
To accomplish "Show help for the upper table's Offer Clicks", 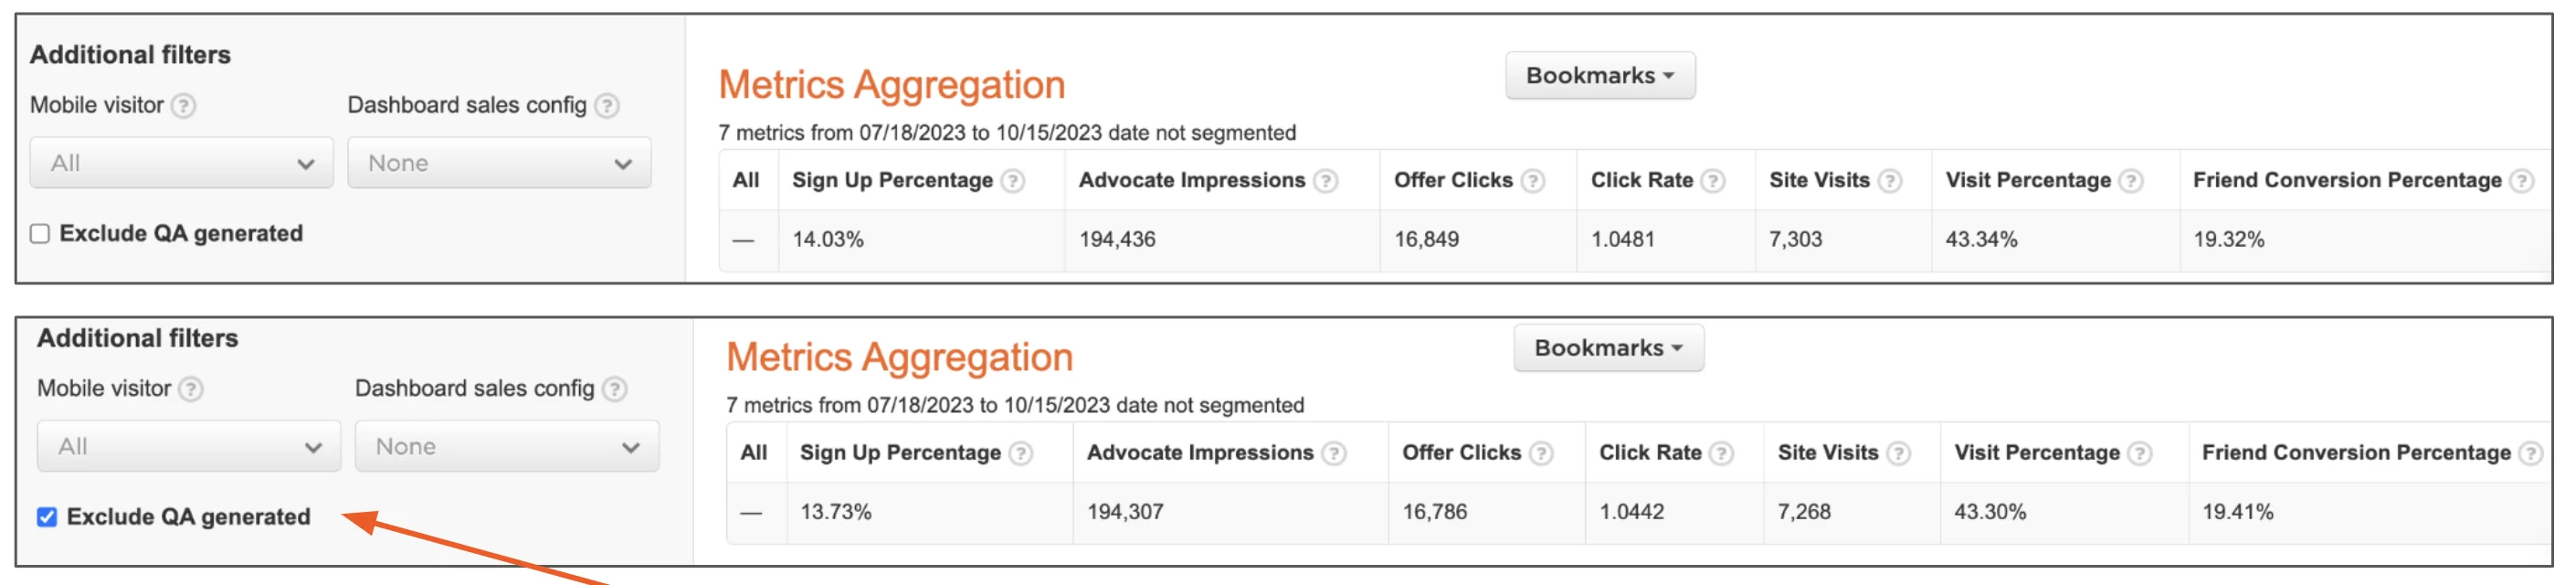I will [1533, 181].
